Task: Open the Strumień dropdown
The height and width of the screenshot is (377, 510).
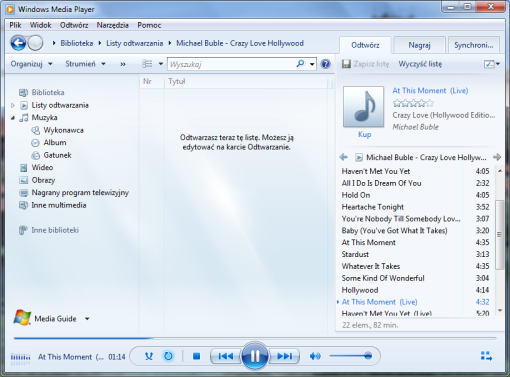Action: [85, 64]
